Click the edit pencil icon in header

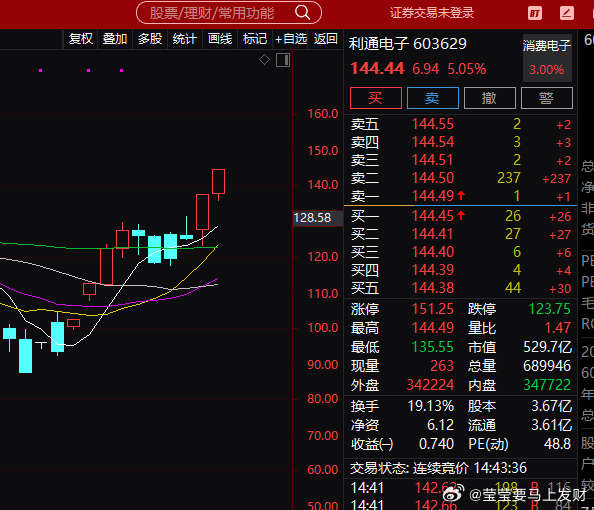[x=567, y=13]
